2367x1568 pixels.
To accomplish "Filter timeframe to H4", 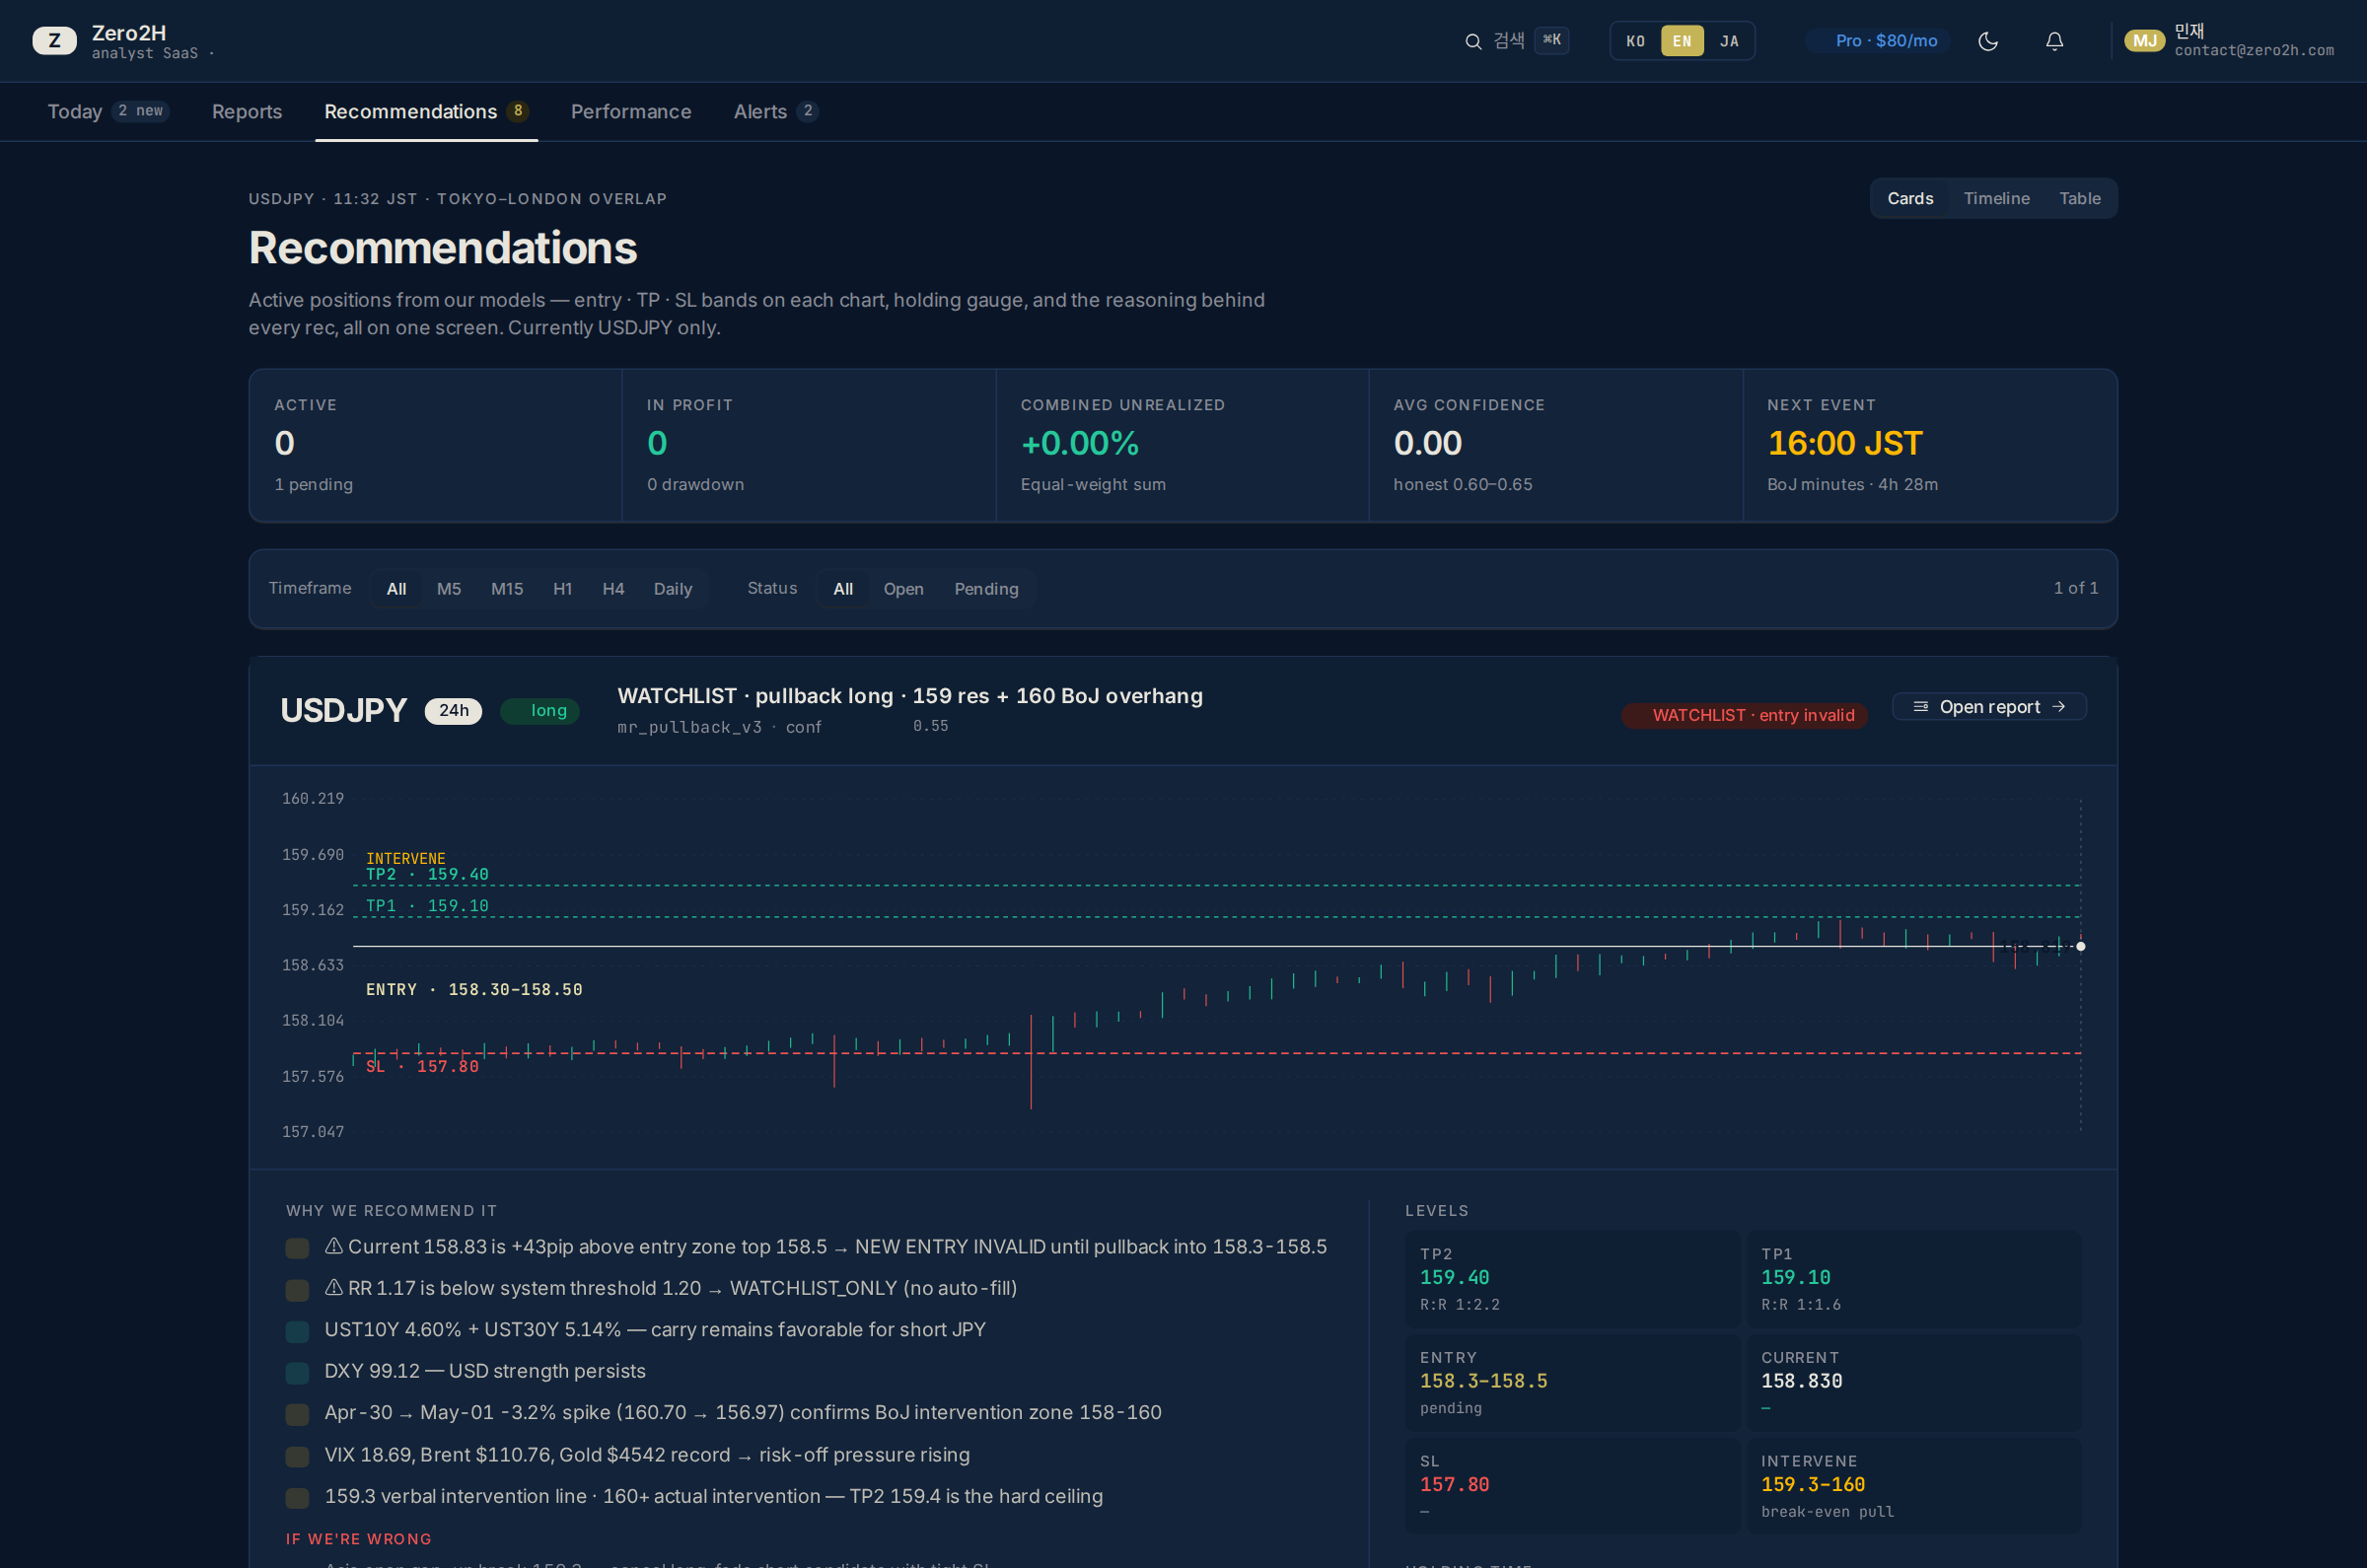I will click(613, 589).
